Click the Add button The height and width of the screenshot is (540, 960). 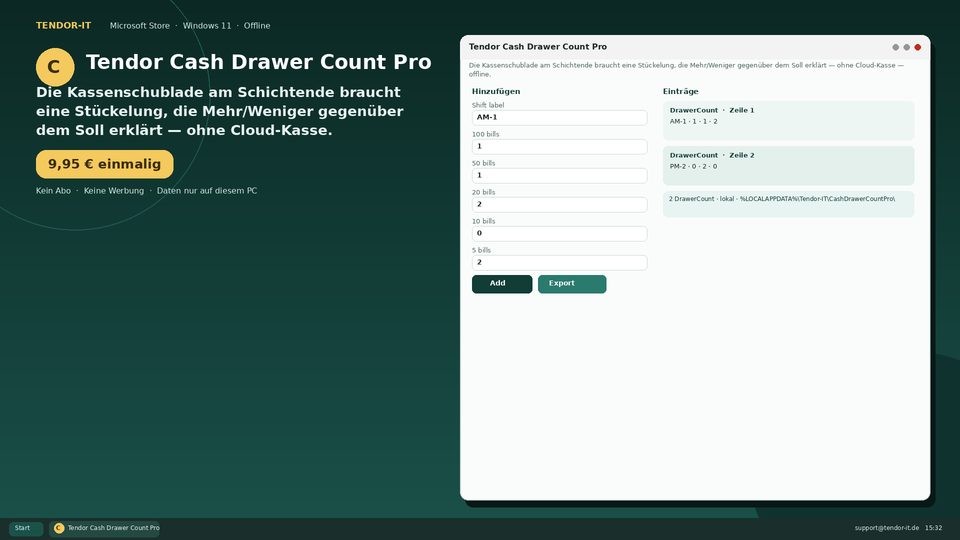pos(502,284)
